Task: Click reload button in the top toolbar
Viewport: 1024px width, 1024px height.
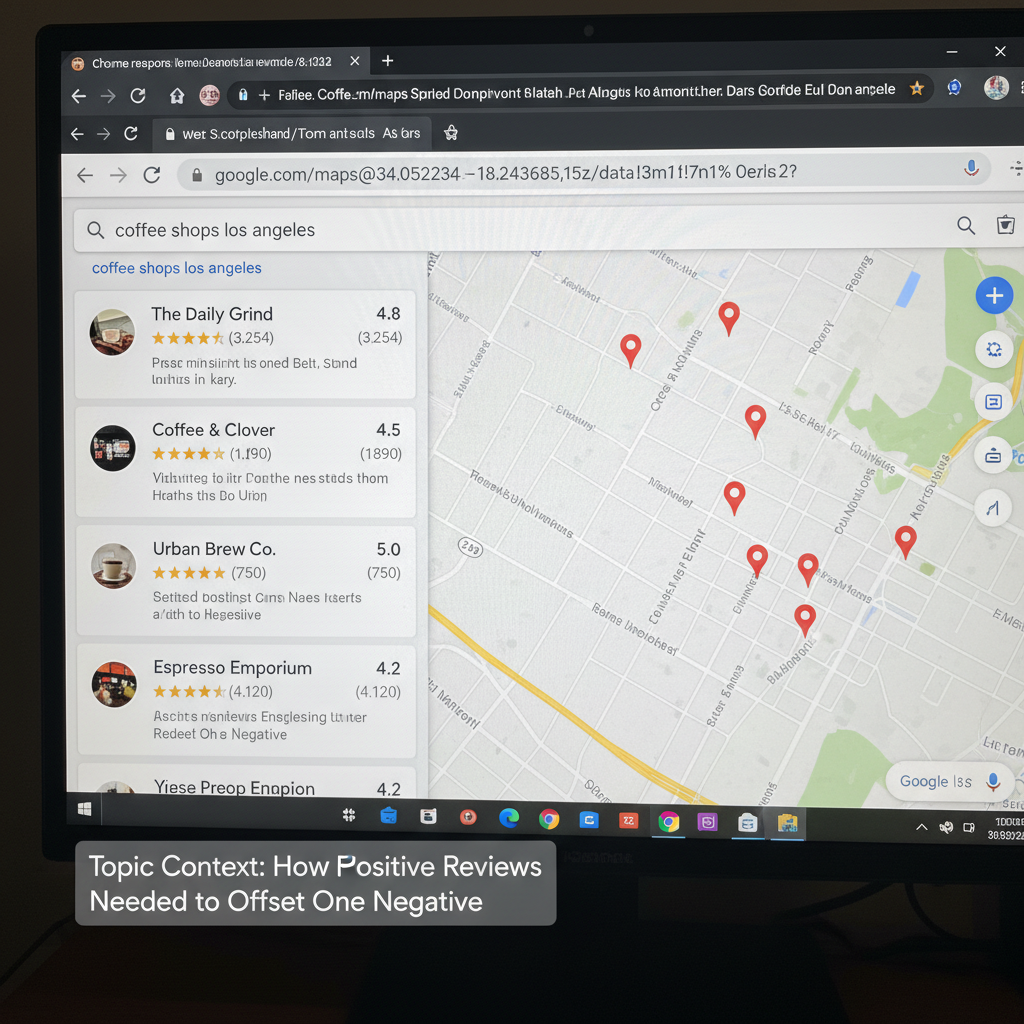Action: (138, 96)
